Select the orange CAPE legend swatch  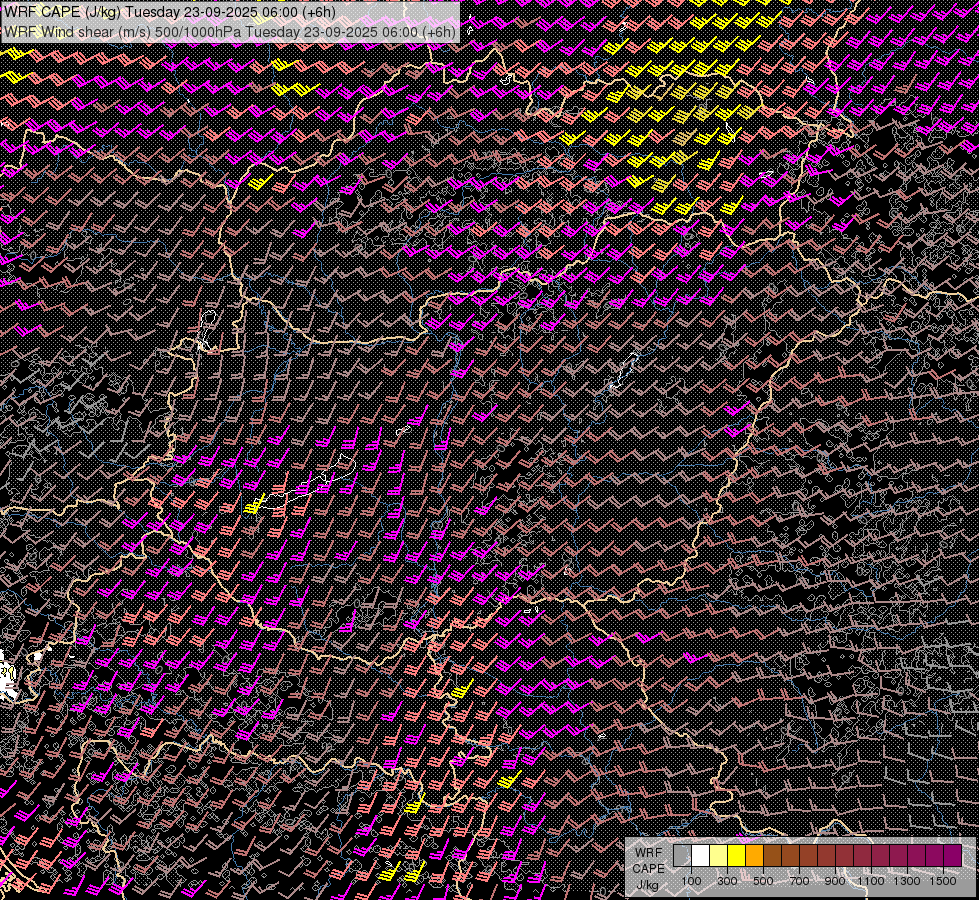754,856
